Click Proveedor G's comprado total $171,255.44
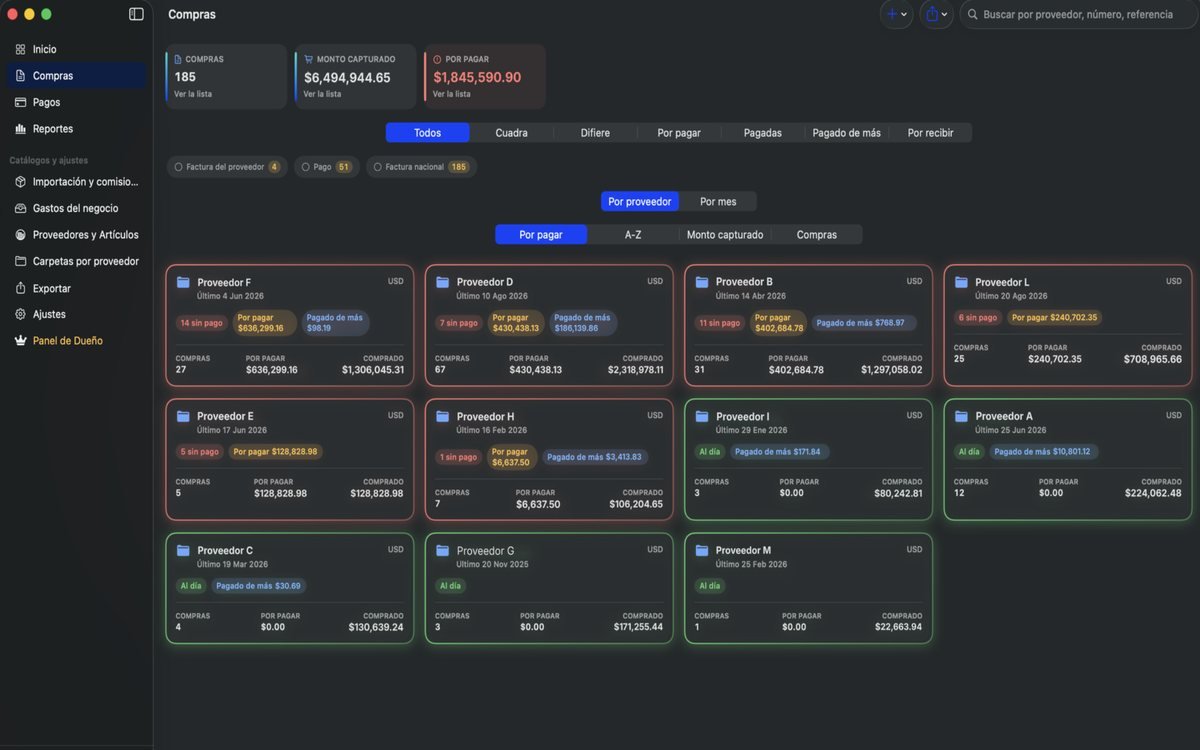The width and height of the screenshot is (1200, 750). (x=638, y=628)
